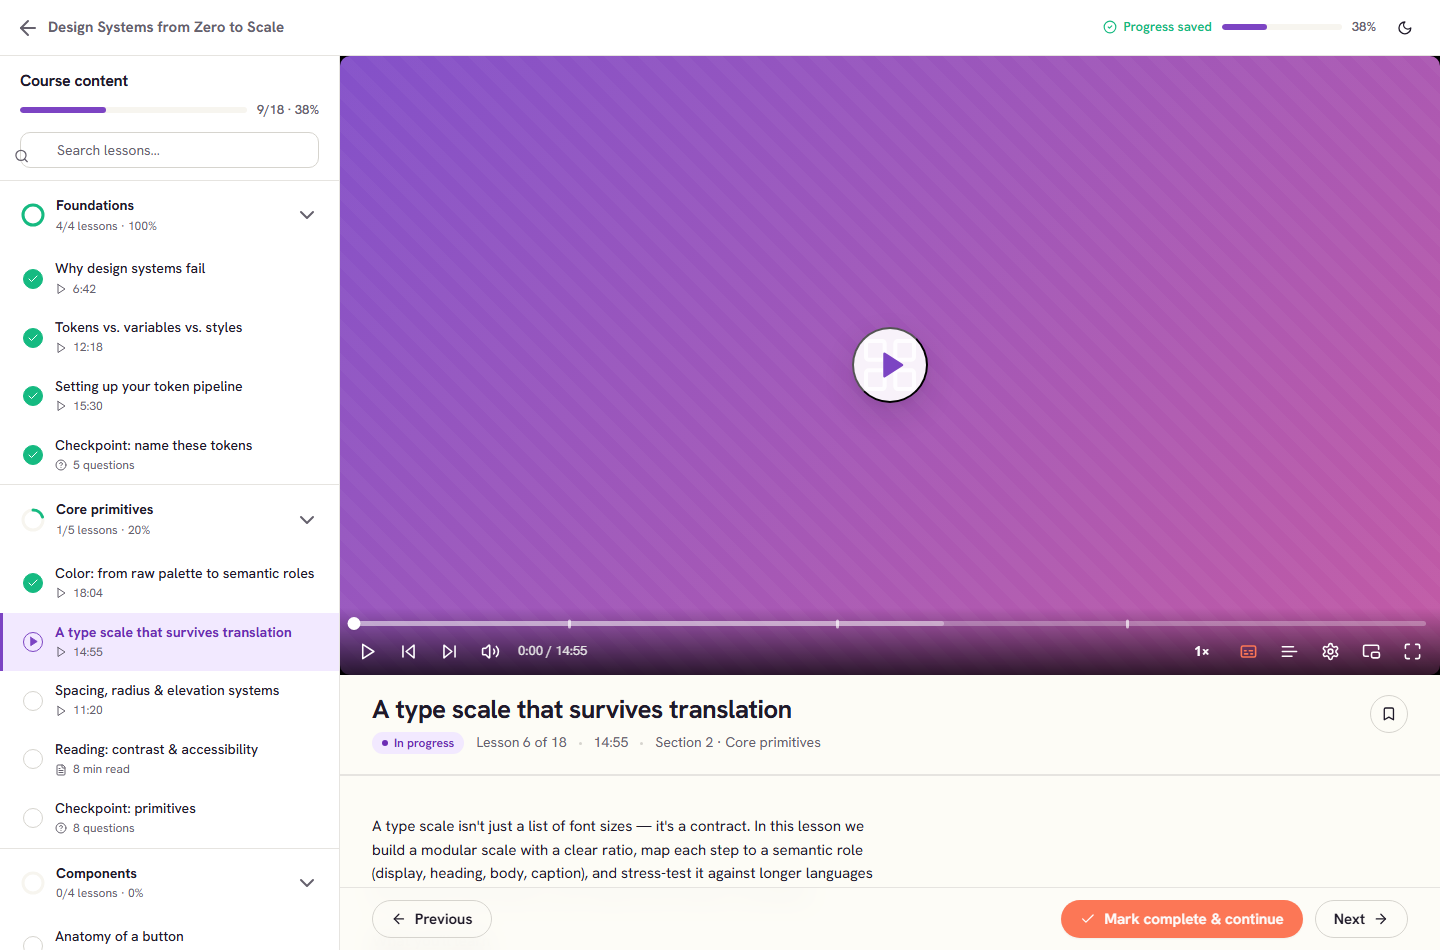Go to Previous lesson
1440x950 pixels.
click(432, 919)
